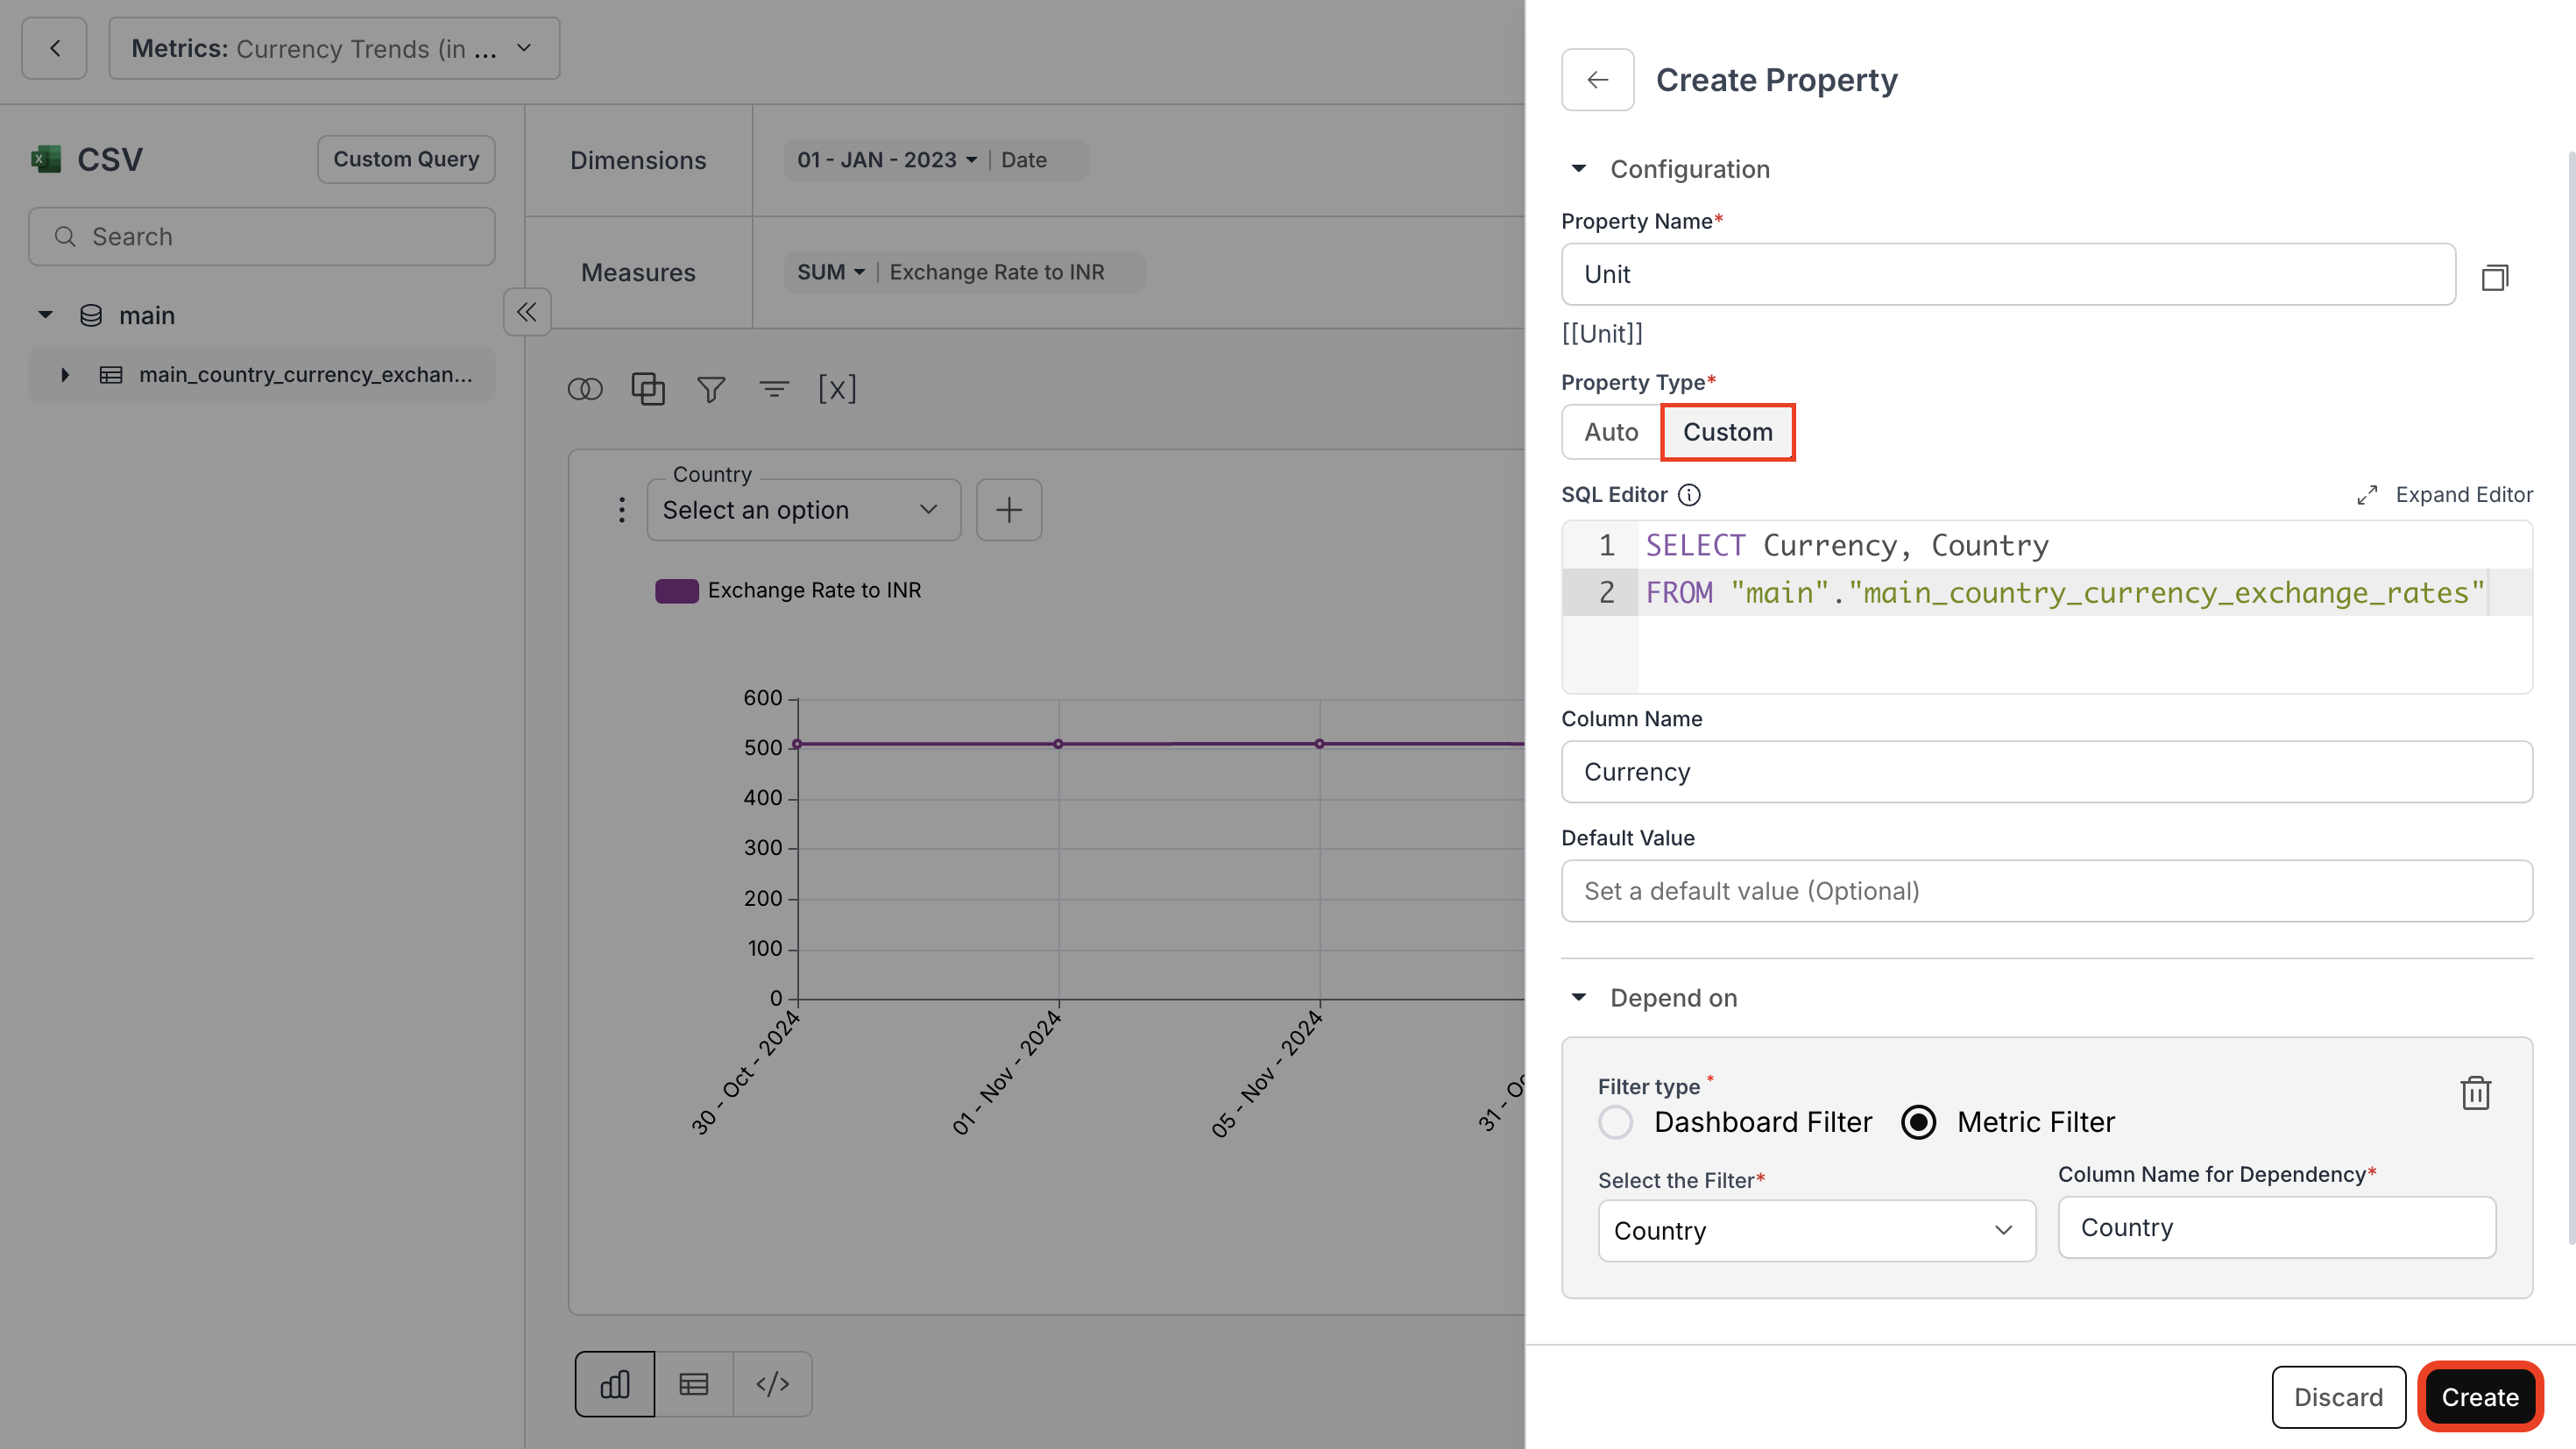Open the filter funnel icon above the chart
Viewport: 2576px width, 1449px height.
[x=710, y=389]
